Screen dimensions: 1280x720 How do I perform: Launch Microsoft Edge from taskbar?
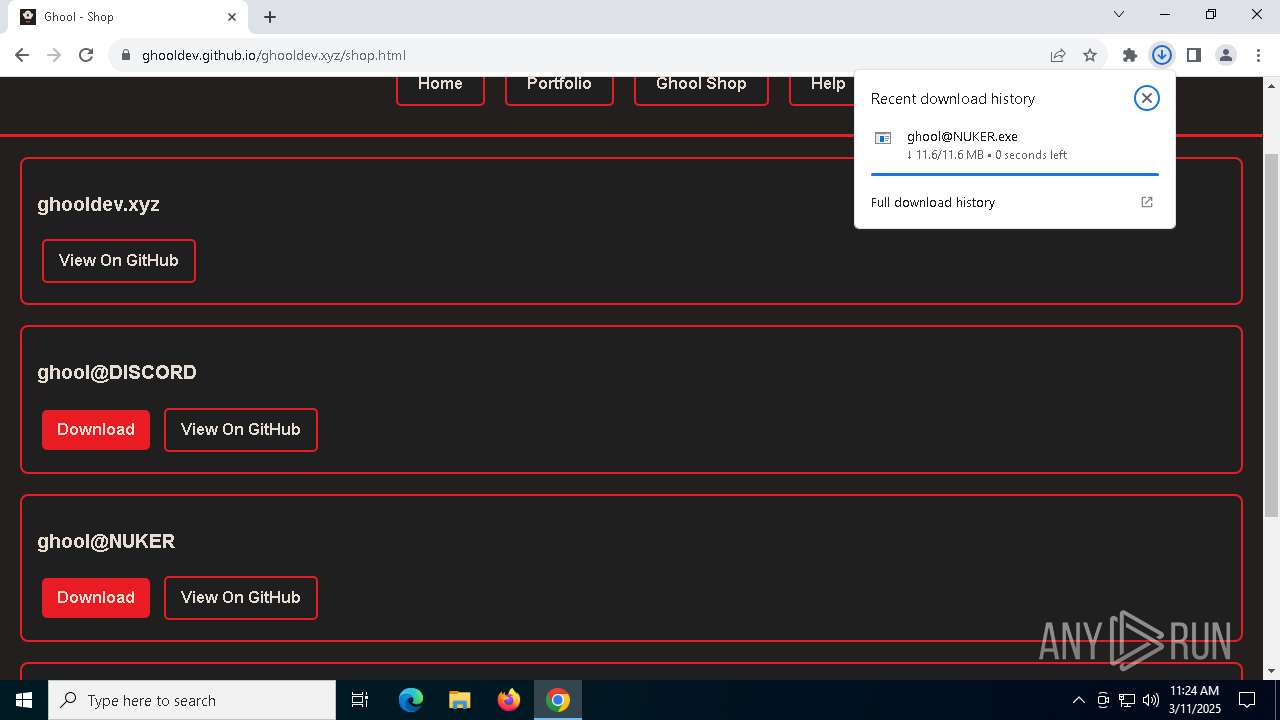[x=411, y=700]
